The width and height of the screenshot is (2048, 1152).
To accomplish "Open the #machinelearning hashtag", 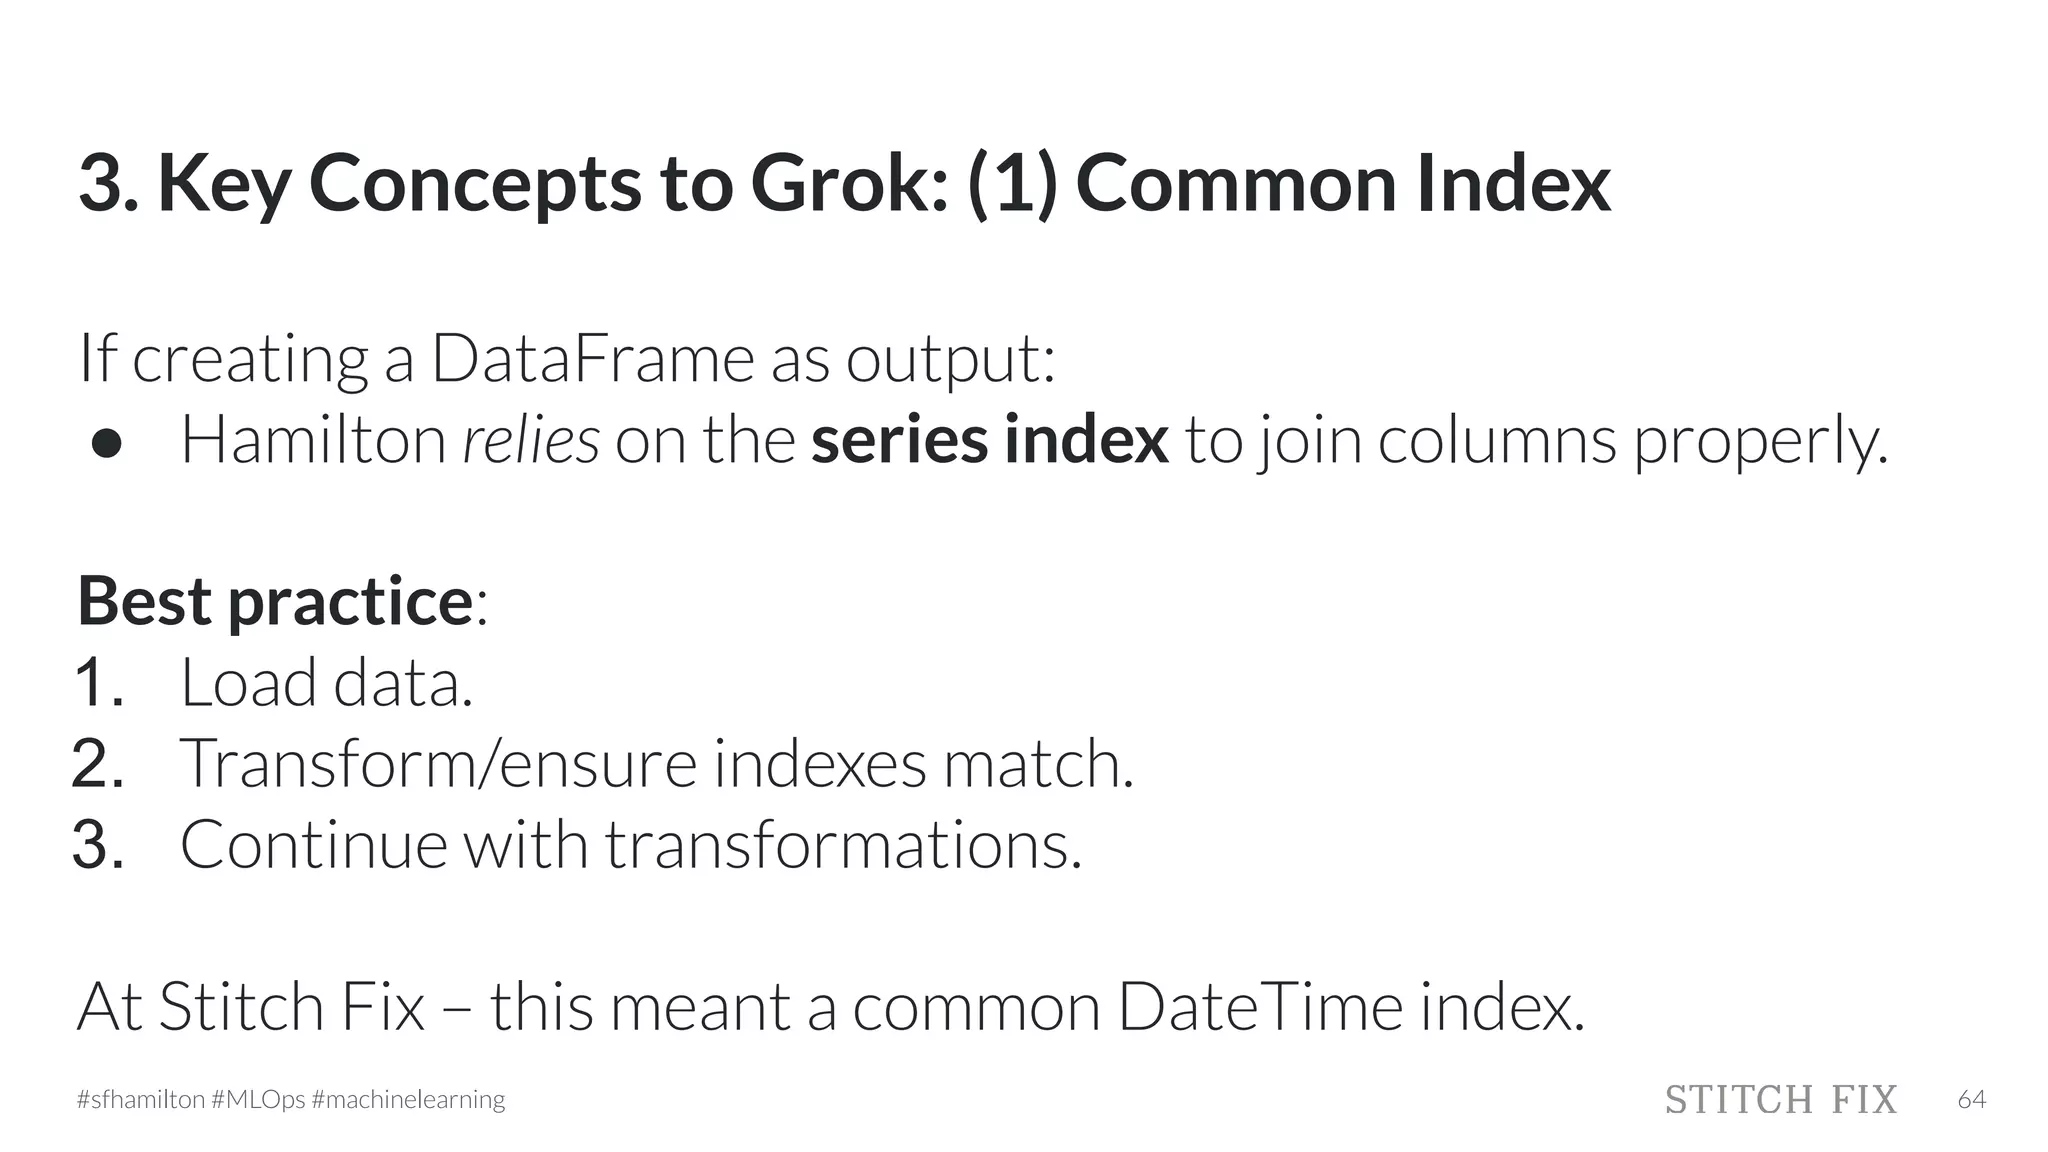I will (408, 1099).
